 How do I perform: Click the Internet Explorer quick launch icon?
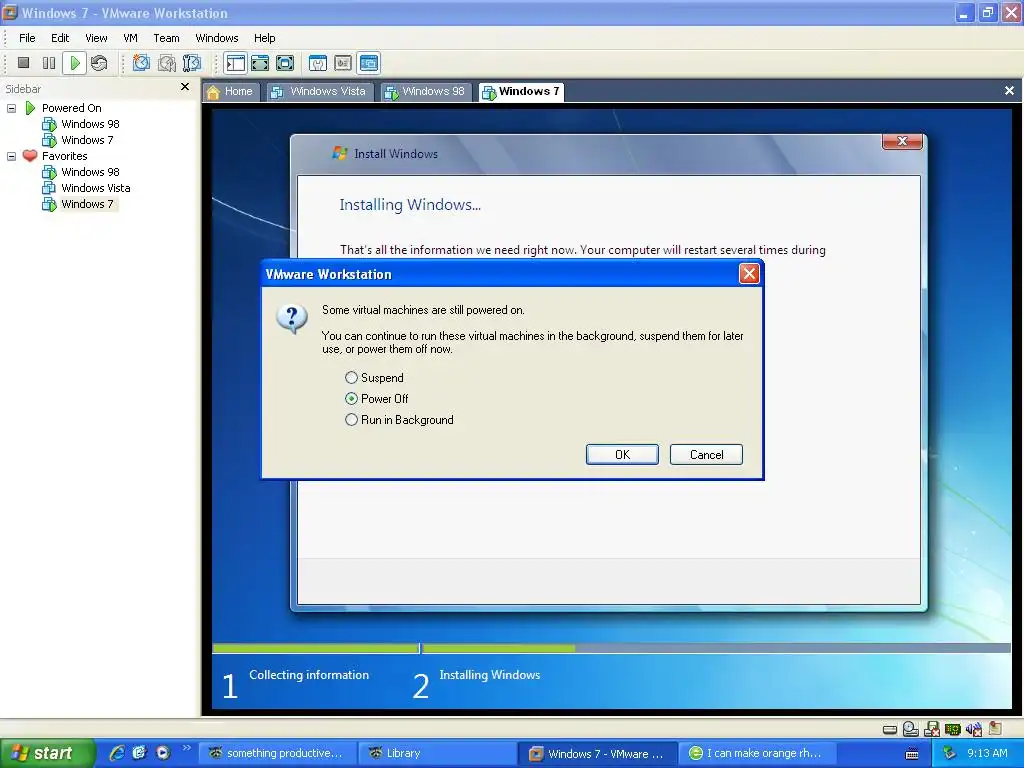[x=117, y=753]
